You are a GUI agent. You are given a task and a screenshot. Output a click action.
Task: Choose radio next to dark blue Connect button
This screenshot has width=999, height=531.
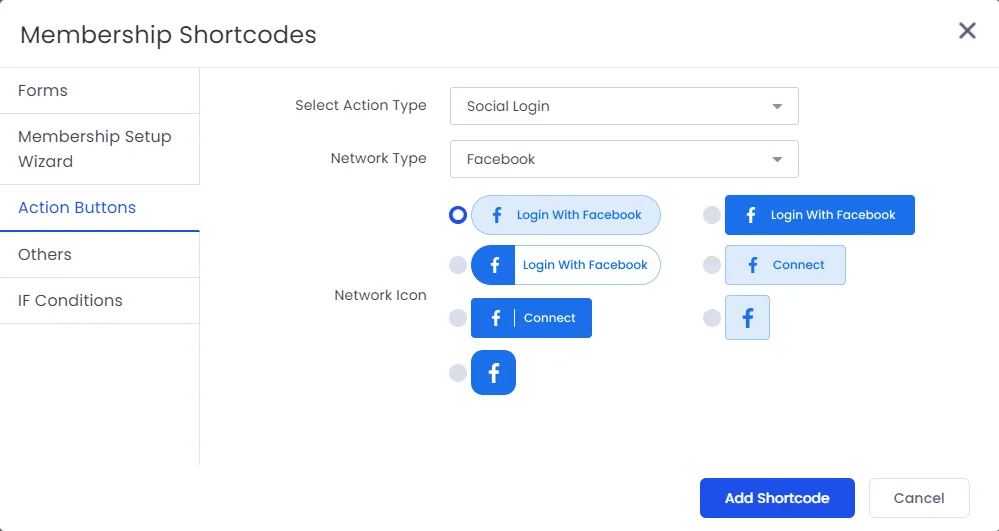(x=458, y=318)
